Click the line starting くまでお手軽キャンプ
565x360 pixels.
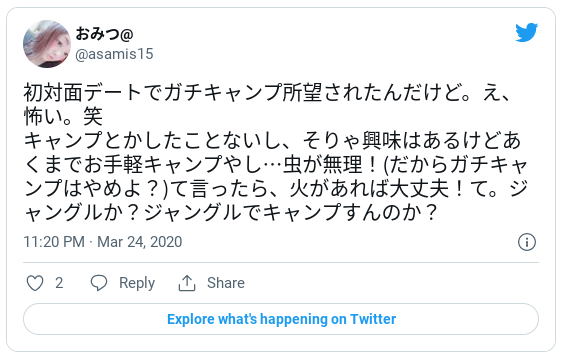click(276, 164)
